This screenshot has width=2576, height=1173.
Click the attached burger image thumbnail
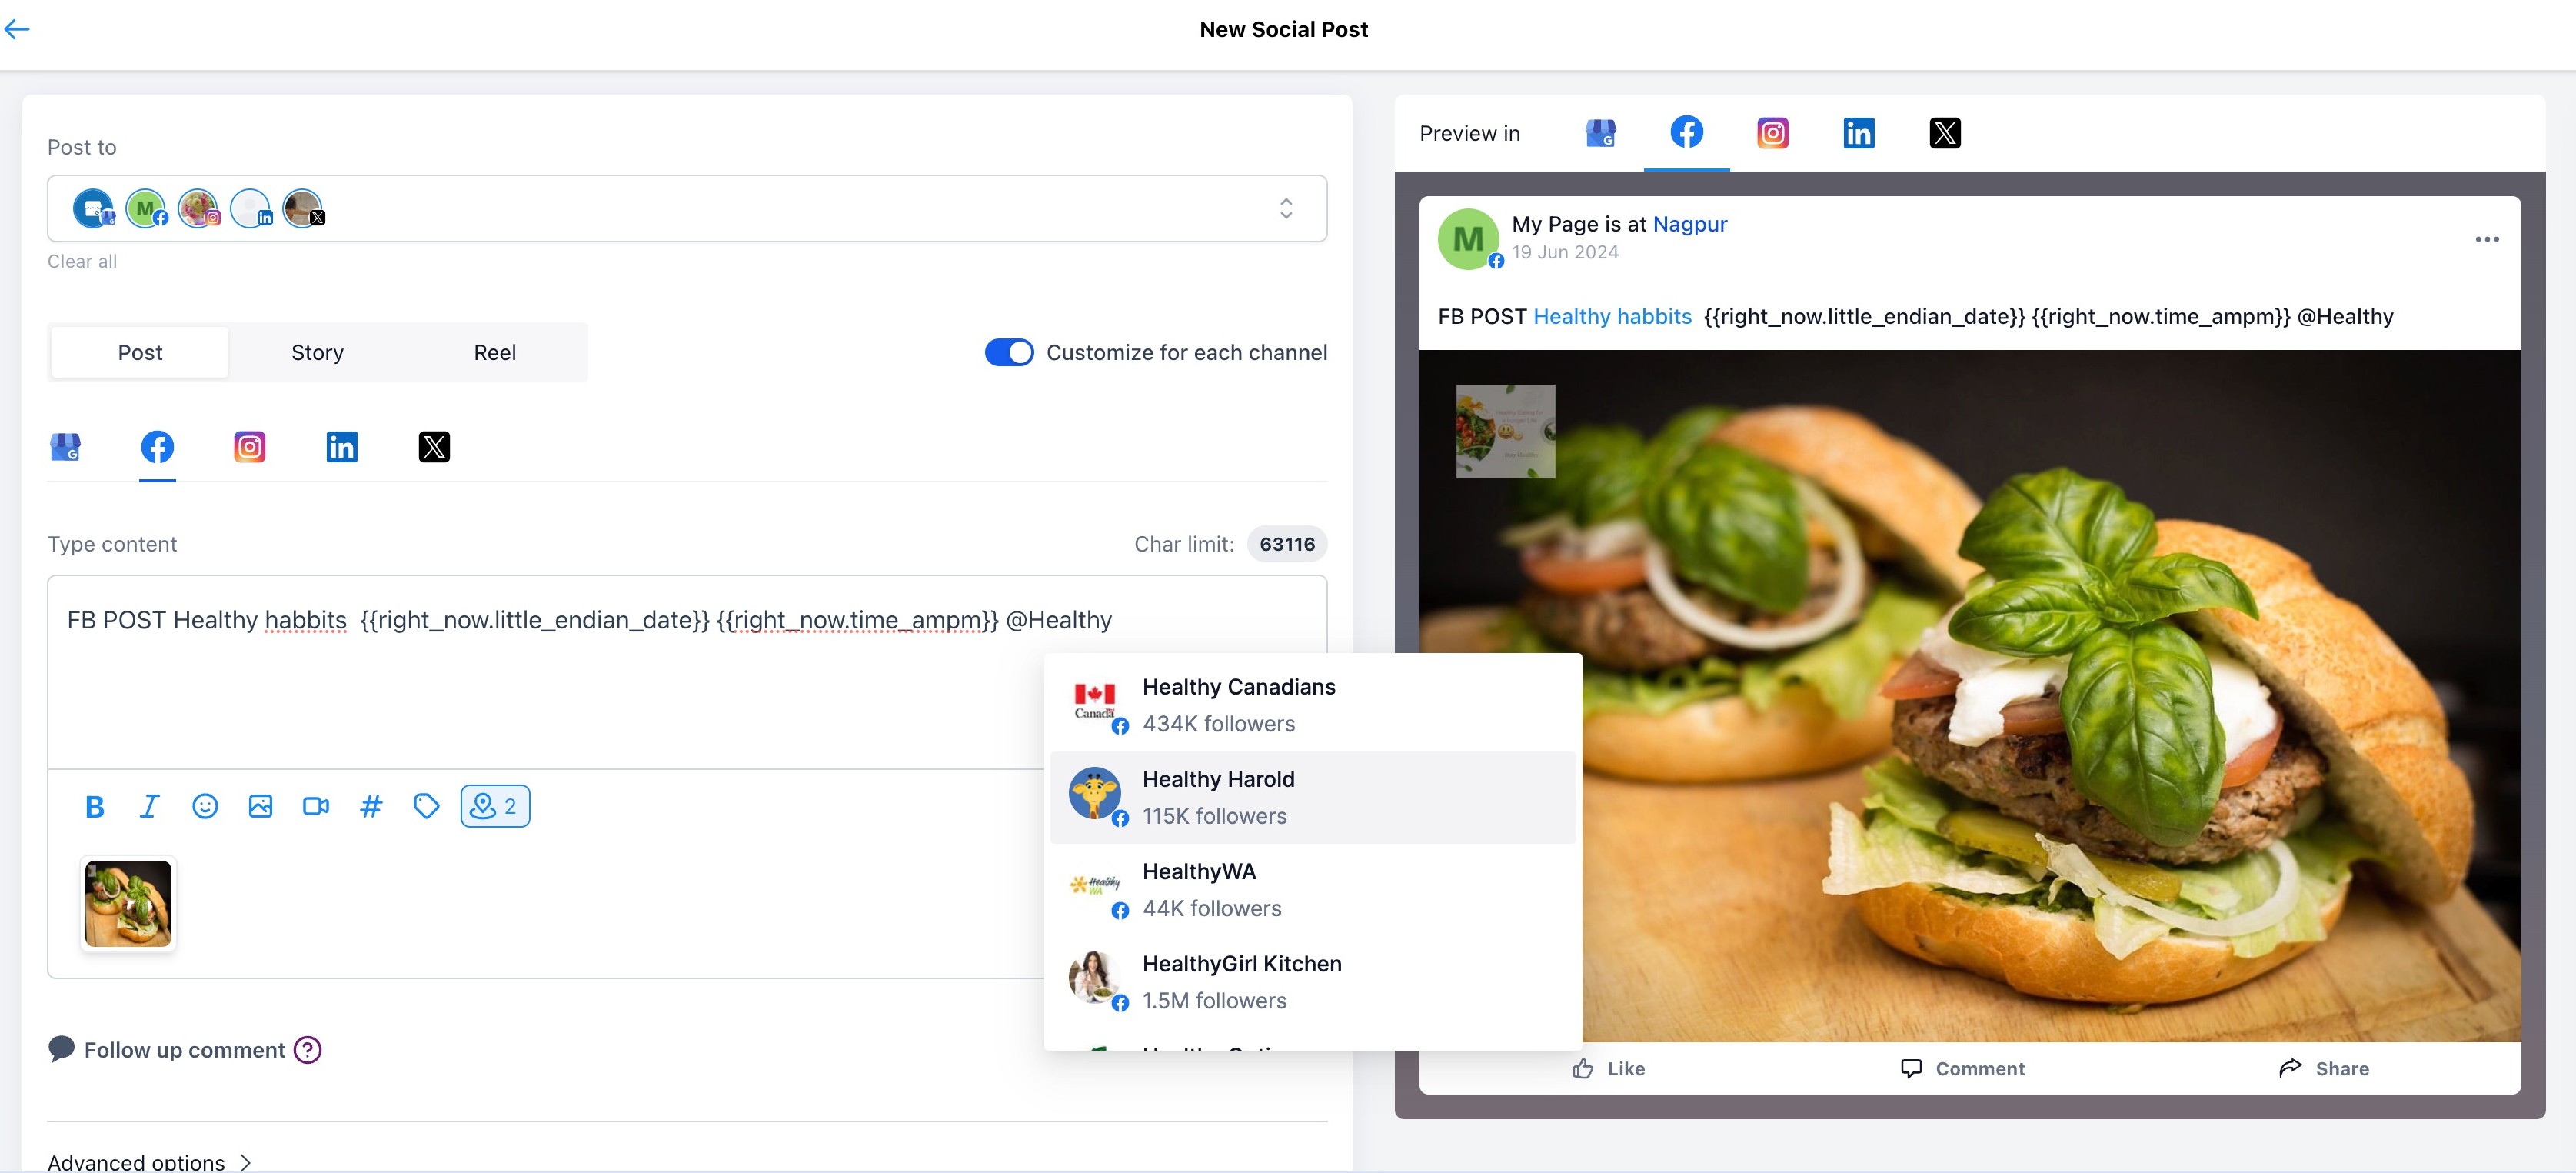pos(128,903)
